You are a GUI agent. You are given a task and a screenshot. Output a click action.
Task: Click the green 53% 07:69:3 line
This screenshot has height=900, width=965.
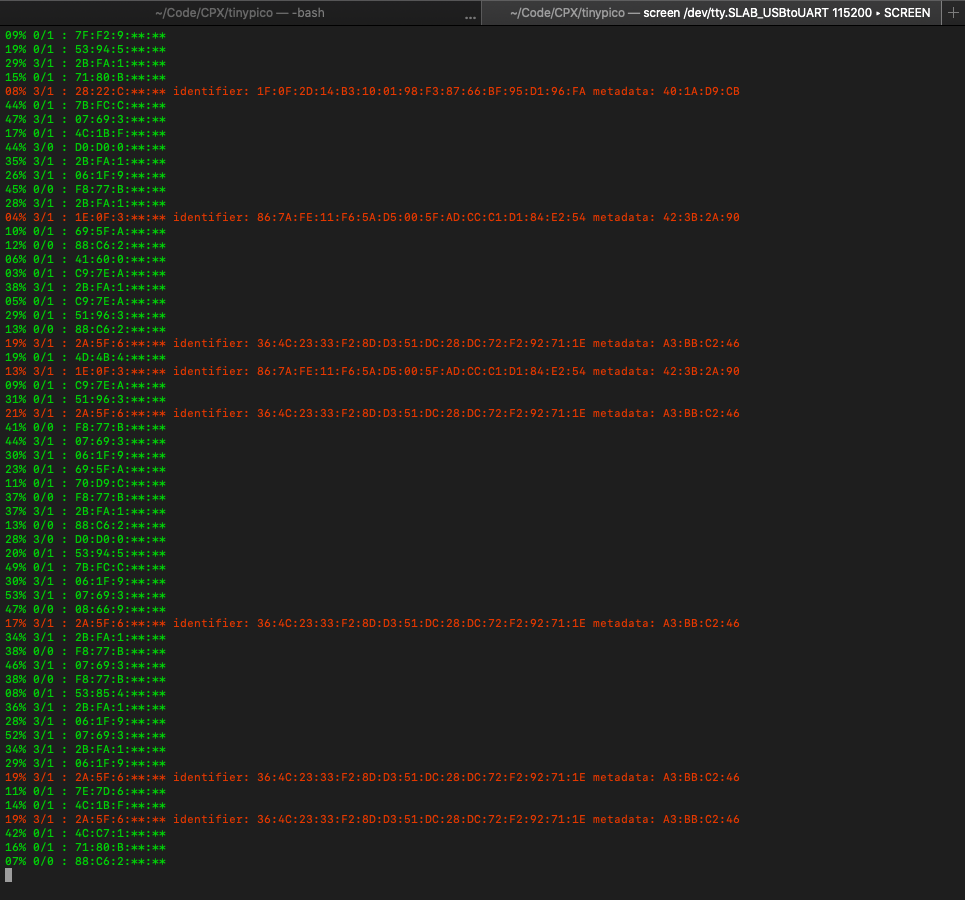click(86, 595)
